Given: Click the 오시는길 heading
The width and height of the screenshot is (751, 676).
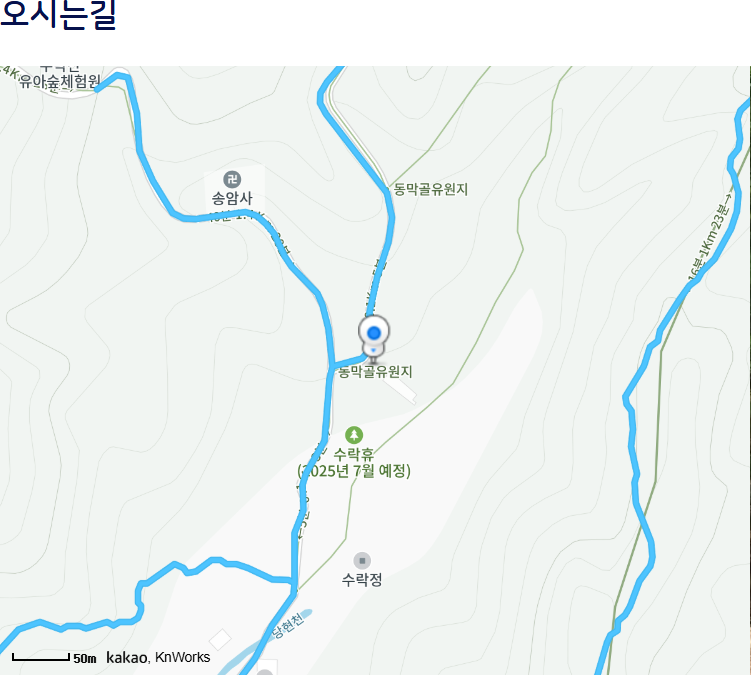Looking at the screenshot, I should coord(58,14).
